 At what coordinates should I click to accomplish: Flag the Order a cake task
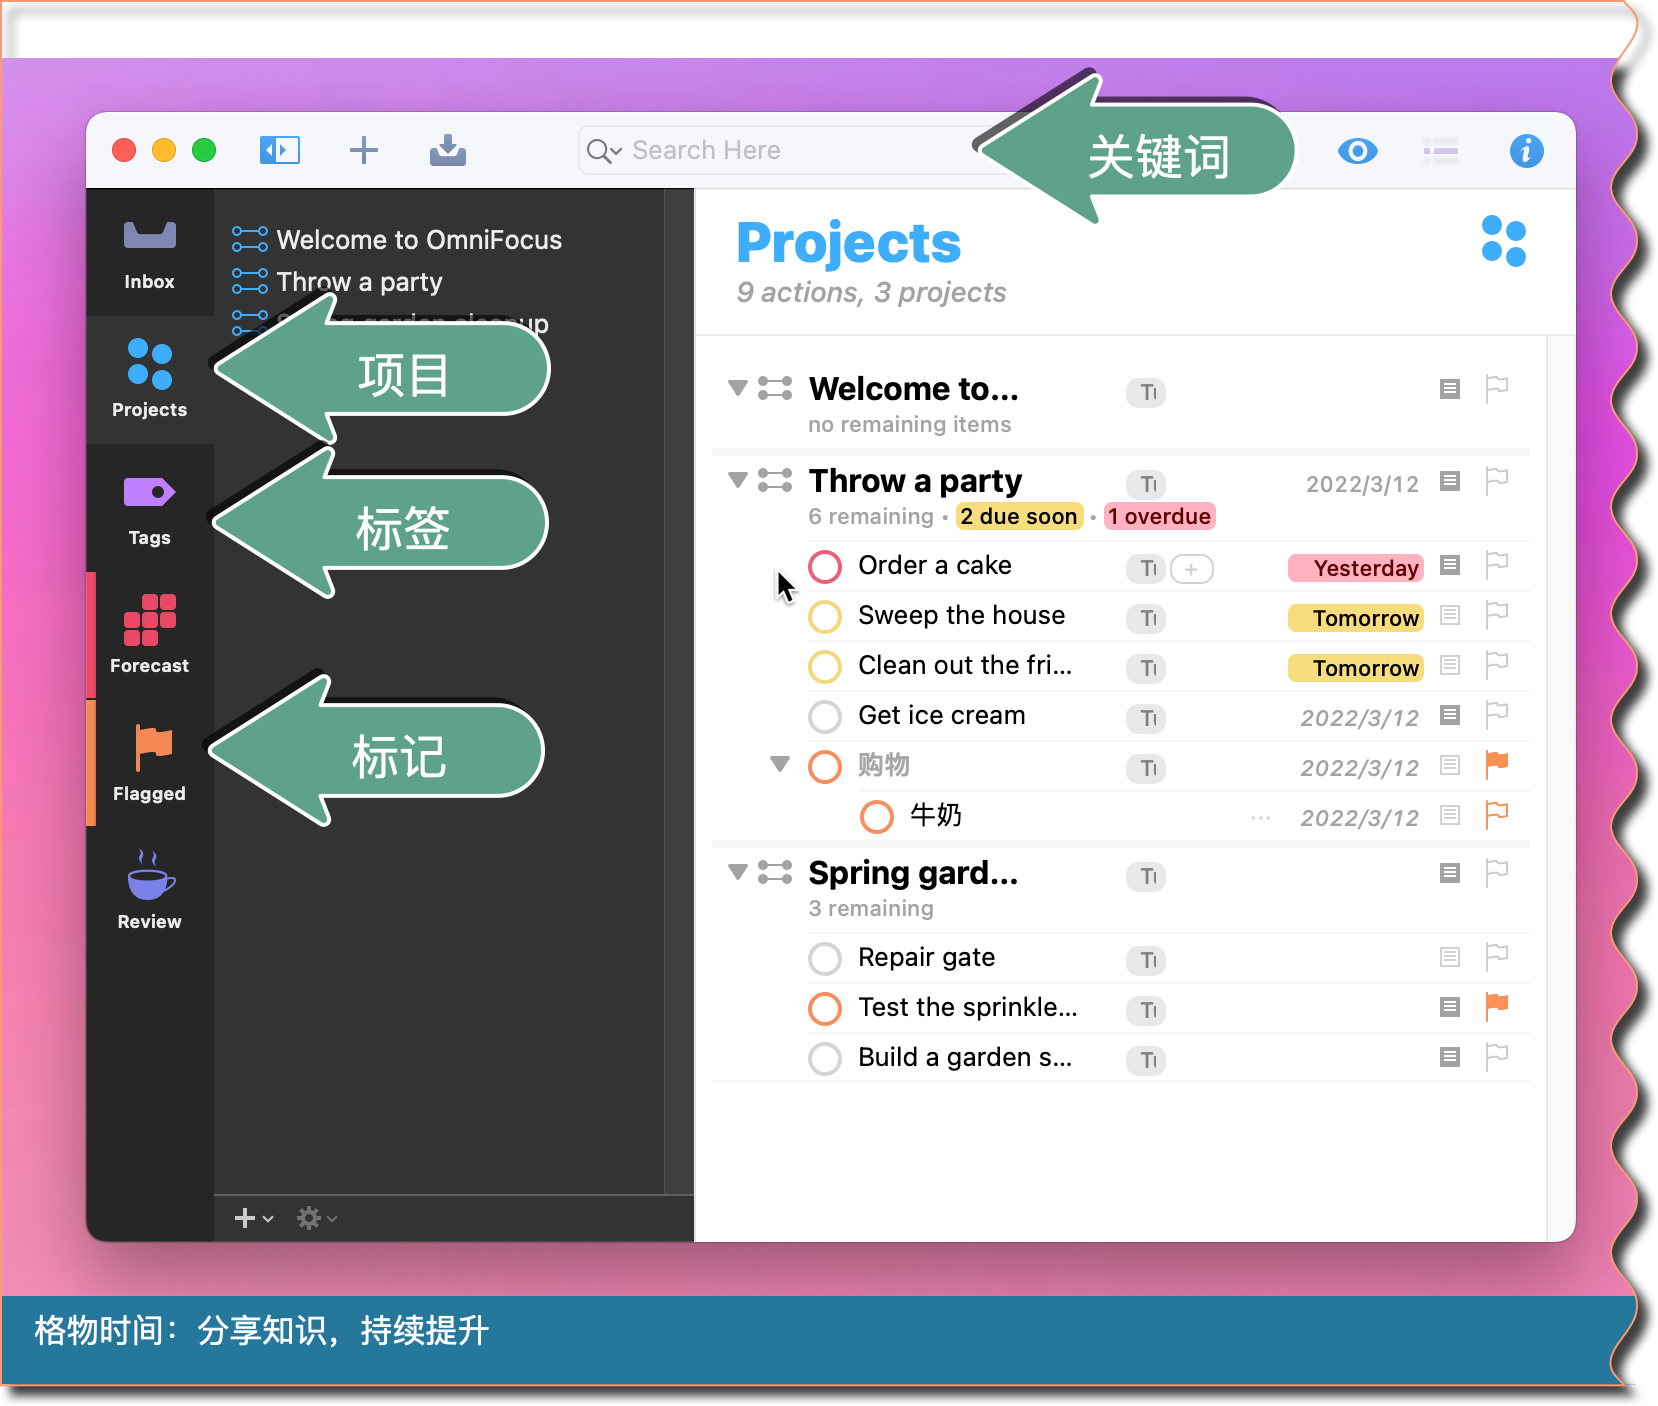(1497, 565)
